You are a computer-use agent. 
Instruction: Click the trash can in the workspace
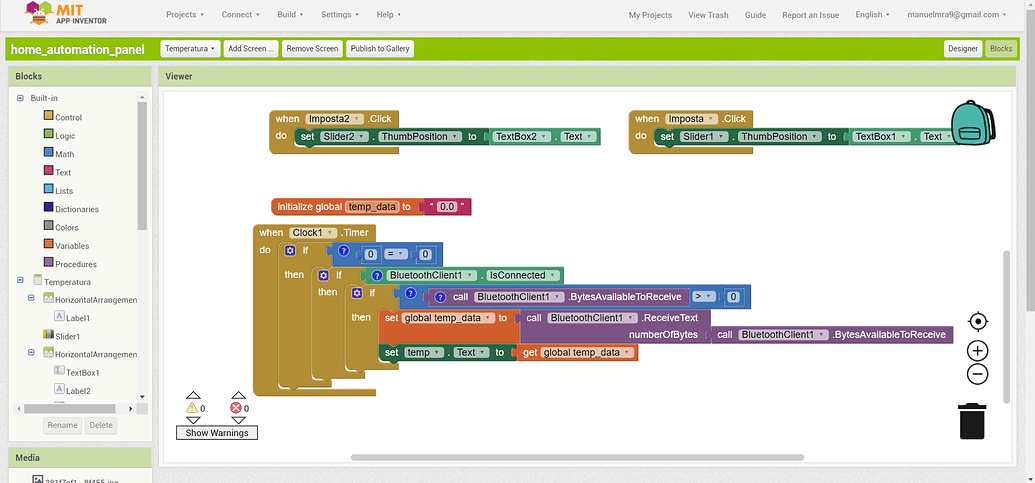point(972,420)
